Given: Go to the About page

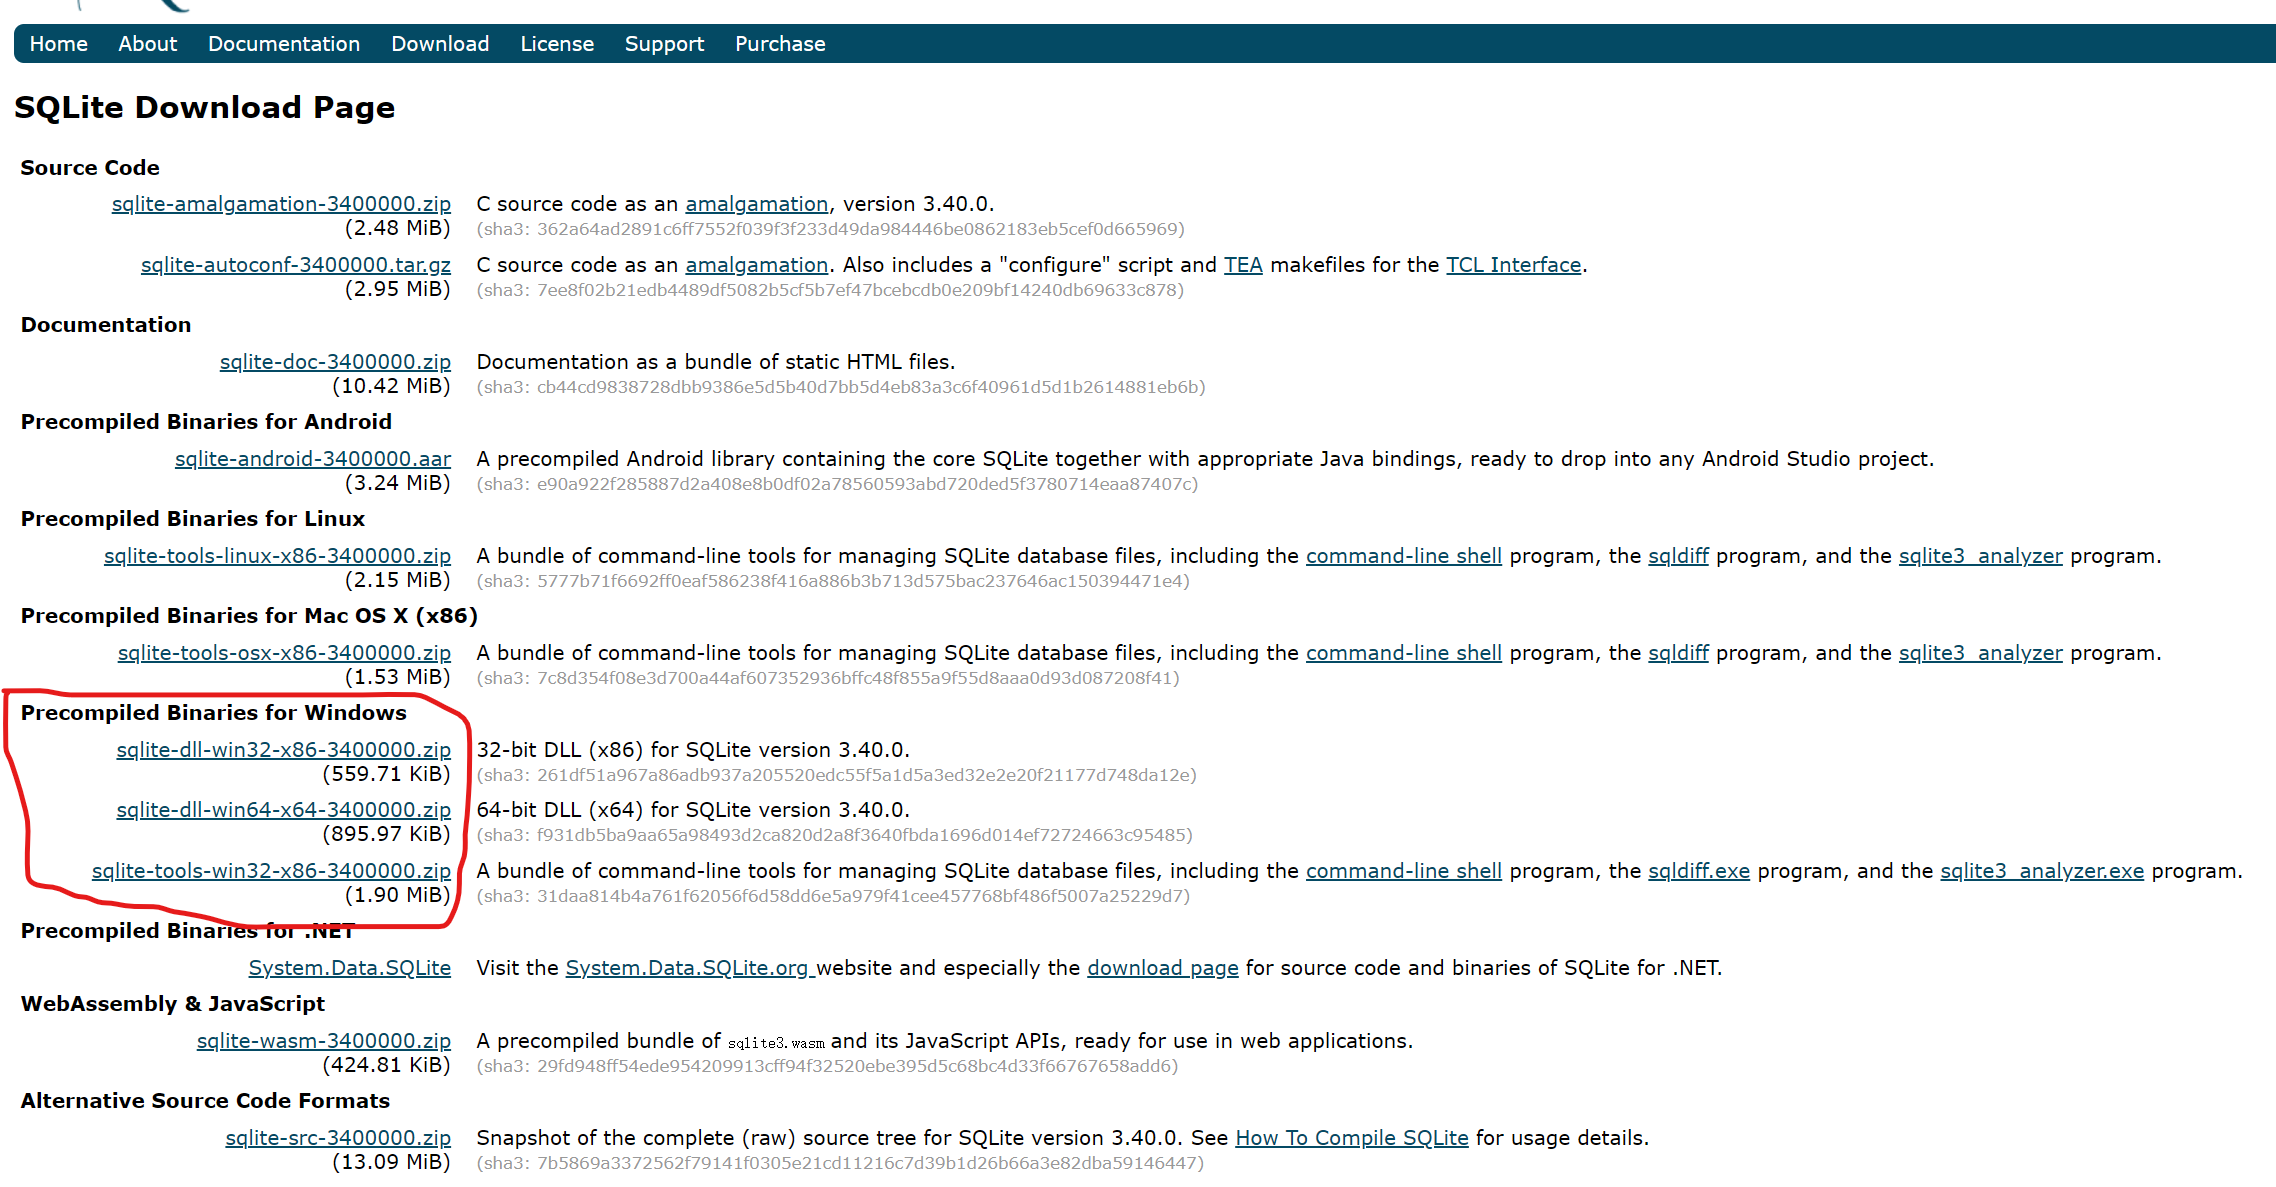Looking at the screenshot, I should click(147, 44).
